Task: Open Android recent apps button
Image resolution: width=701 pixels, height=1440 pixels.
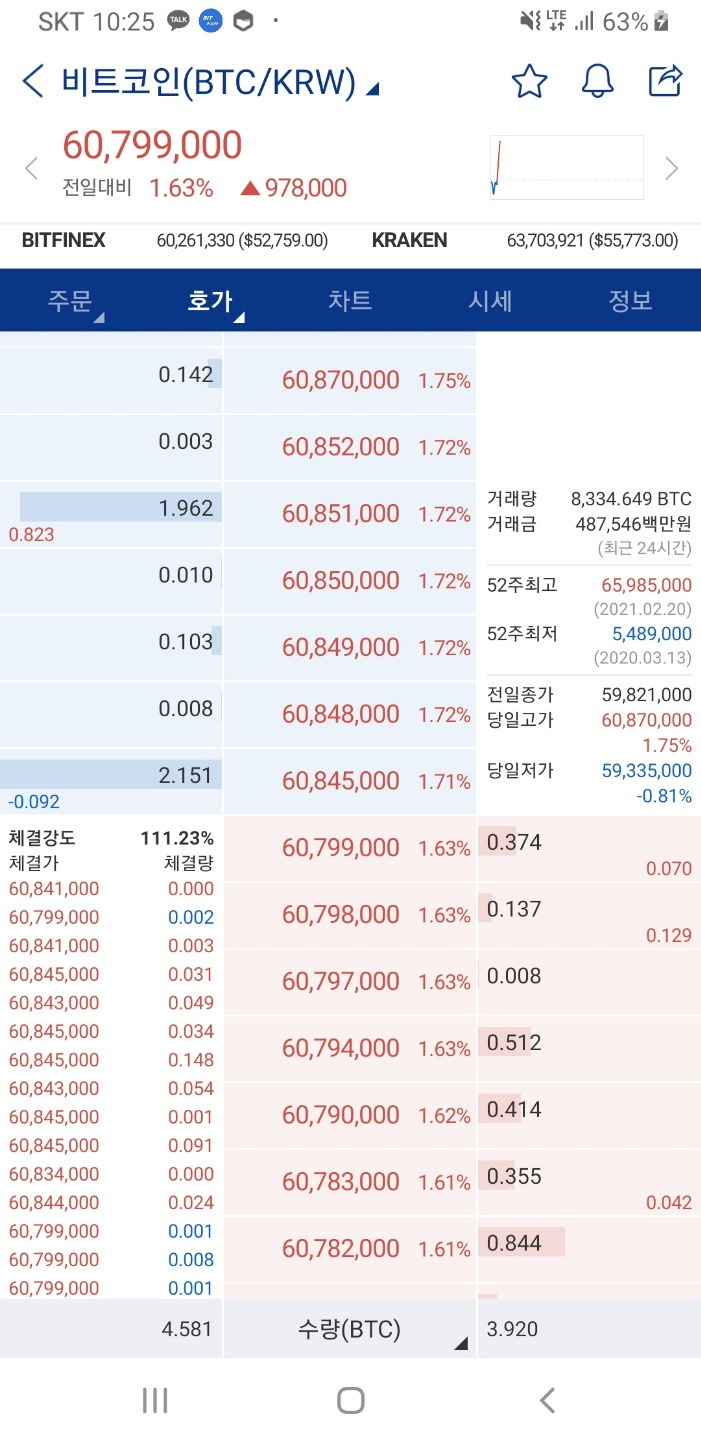Action: [155, 1400]
